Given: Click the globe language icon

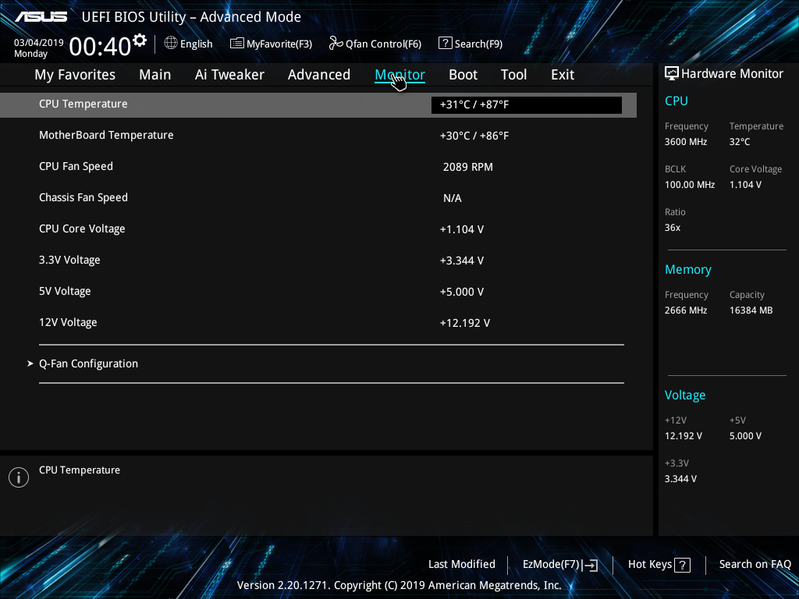Looking at the screenshot, I should coord(171,43).
